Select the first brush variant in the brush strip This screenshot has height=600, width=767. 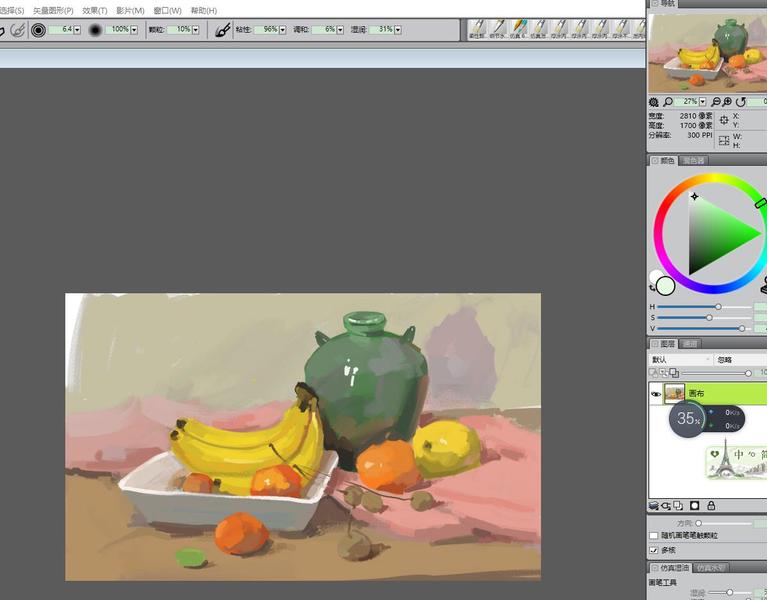(477, 29)
